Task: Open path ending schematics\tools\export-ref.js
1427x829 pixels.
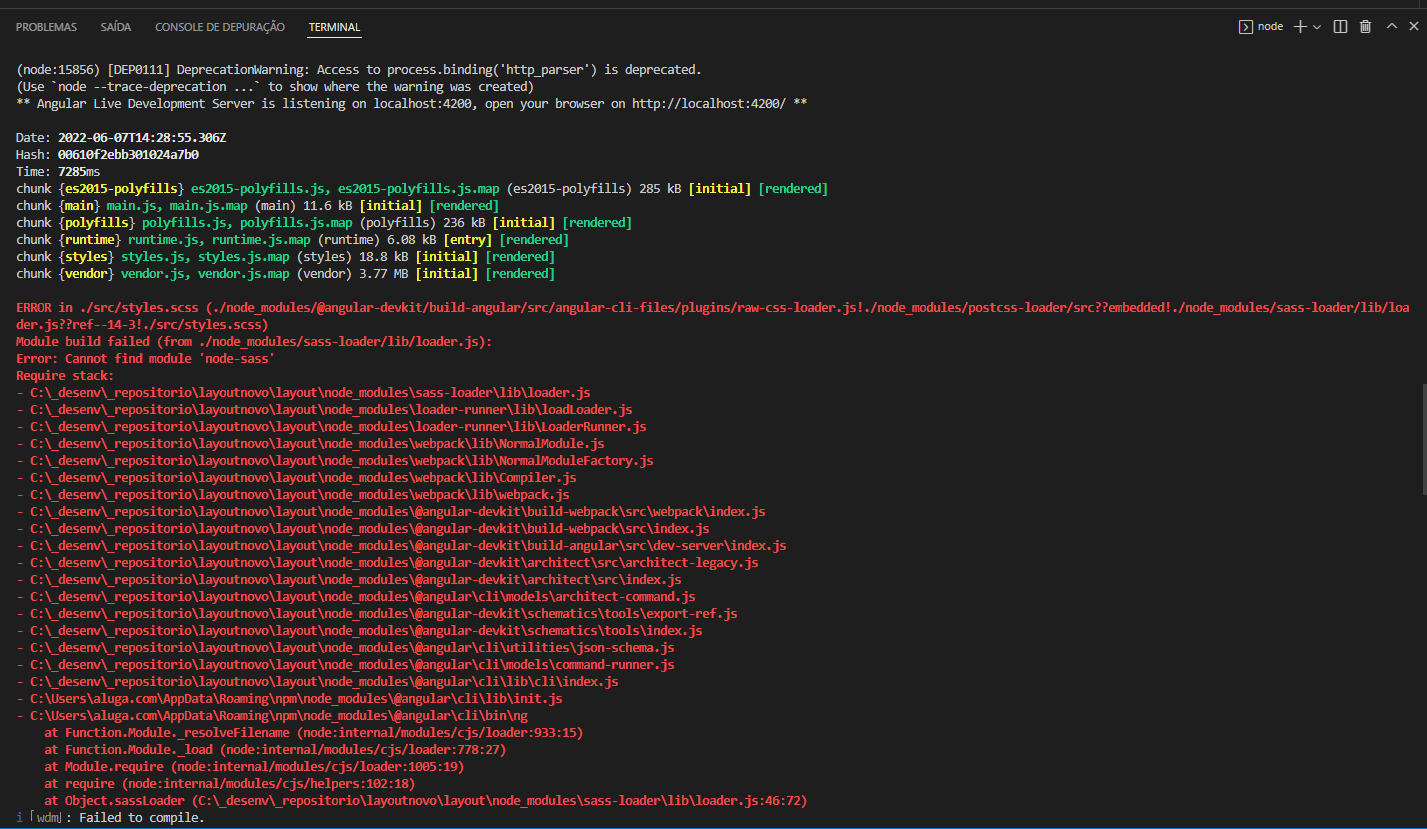Action: (384, 614)
